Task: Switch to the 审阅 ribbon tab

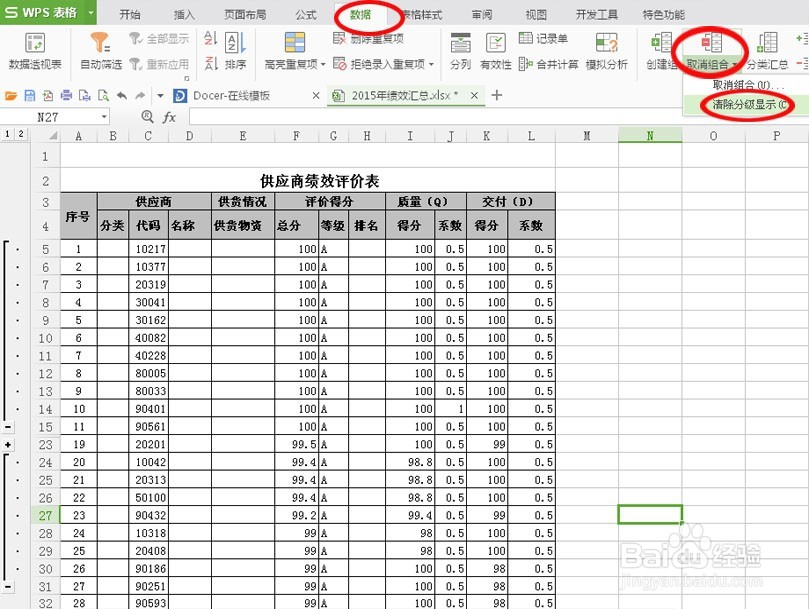Action: (482, 14)
